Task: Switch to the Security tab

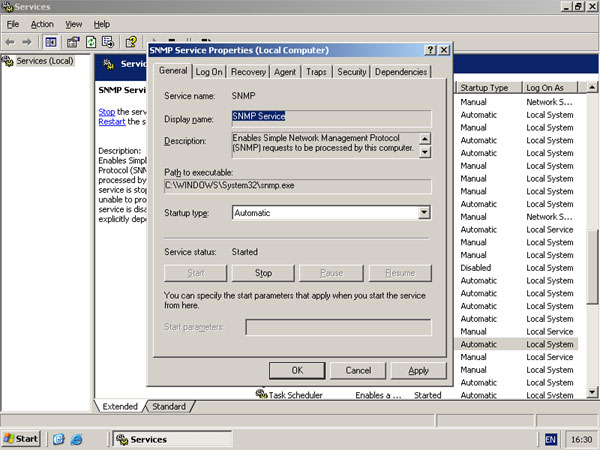Action: [352, 72]
